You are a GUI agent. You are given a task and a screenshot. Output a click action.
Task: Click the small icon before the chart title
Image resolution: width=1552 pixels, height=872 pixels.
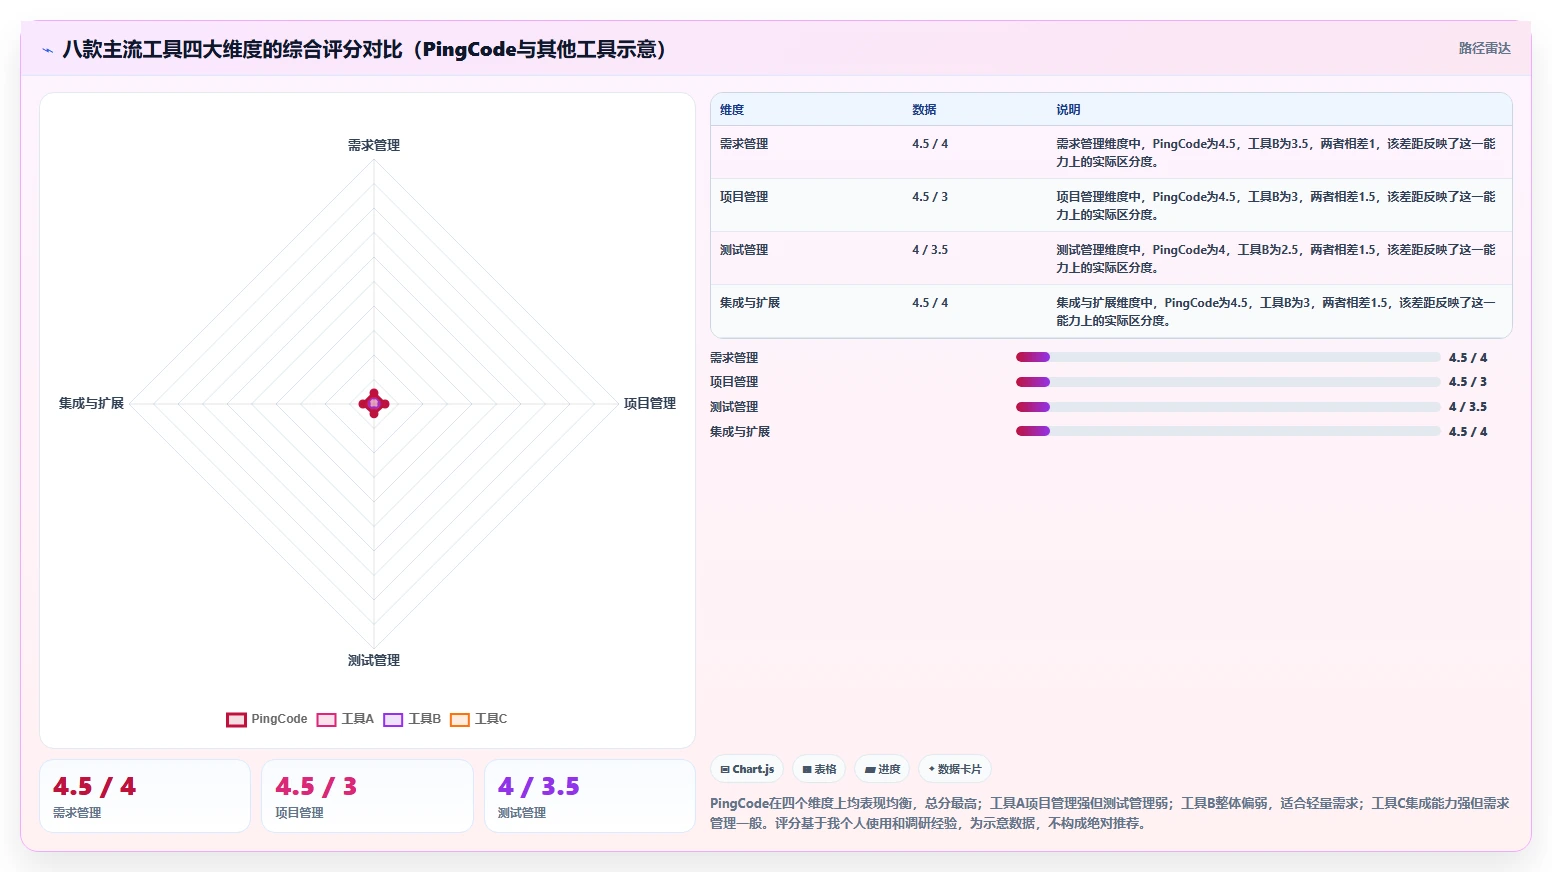[x=47, y=50]
